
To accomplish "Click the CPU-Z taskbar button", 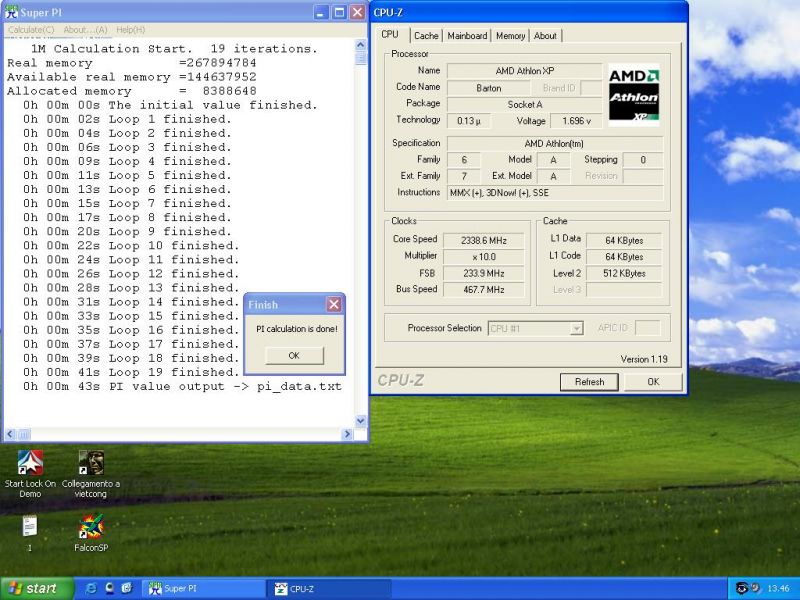I will [x=329, y=589].
